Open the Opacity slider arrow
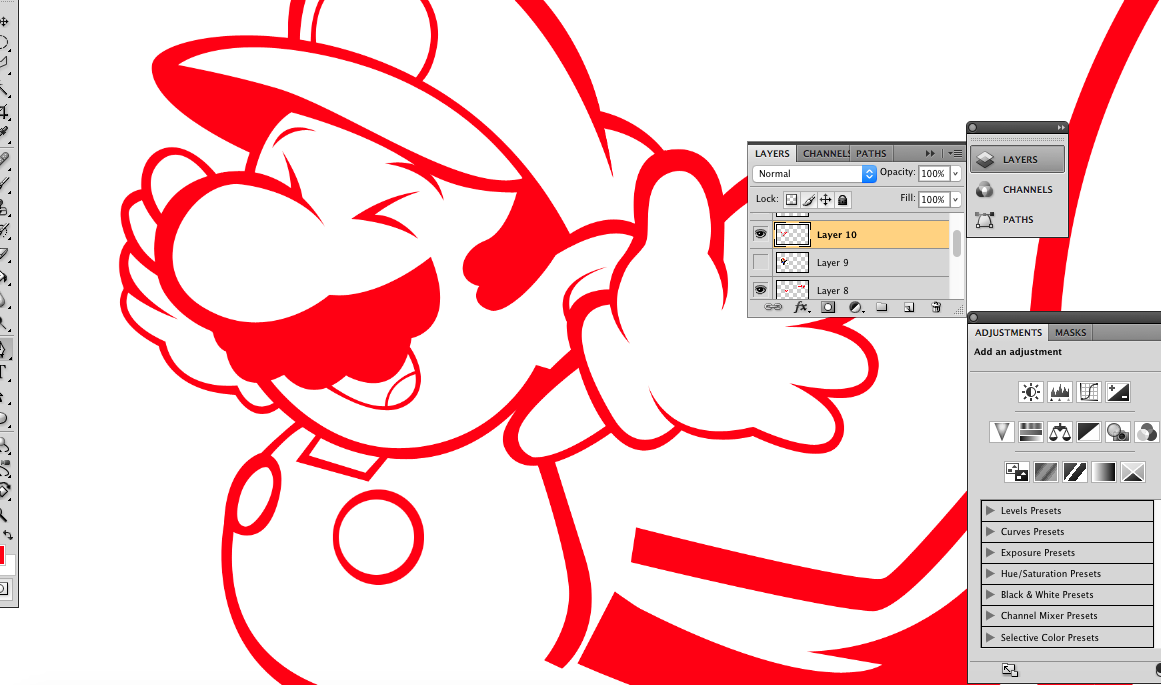The height and width of the screenshot is (685, 1161). click(x=956, y=173)
